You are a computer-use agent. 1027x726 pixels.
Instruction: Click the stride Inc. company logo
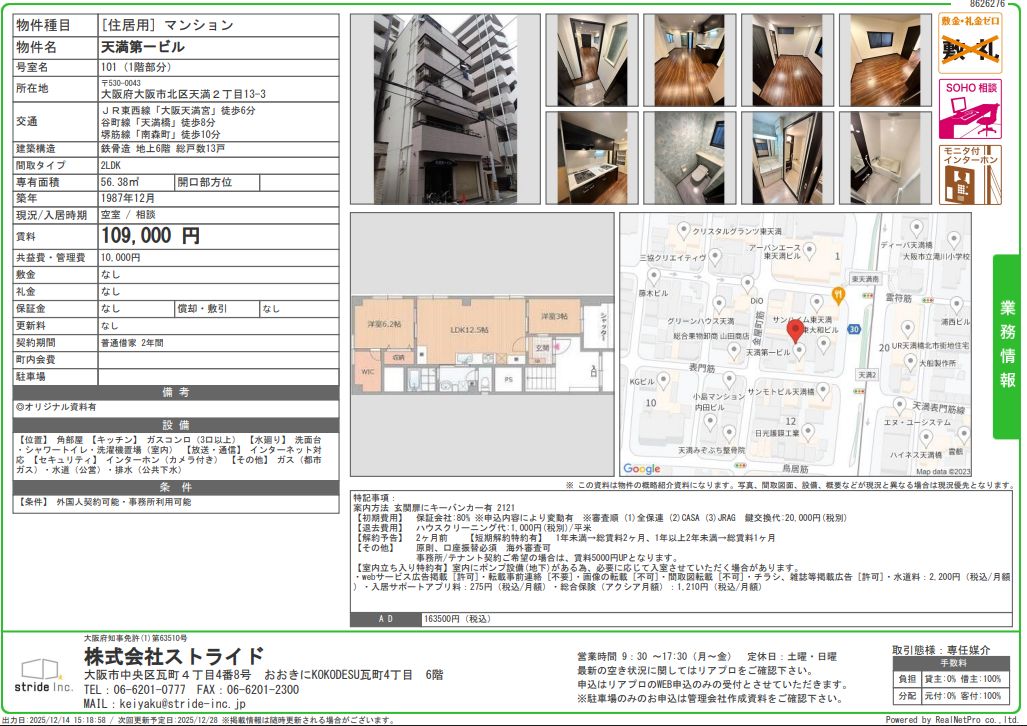[x=42, y=675]
